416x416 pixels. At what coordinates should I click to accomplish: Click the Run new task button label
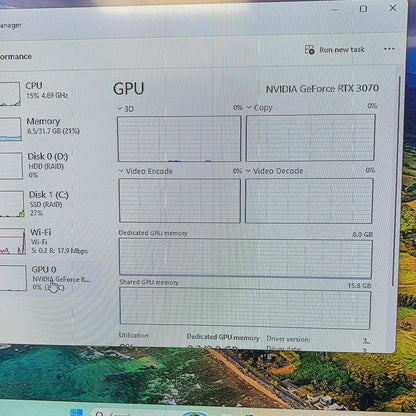point(342,50)
